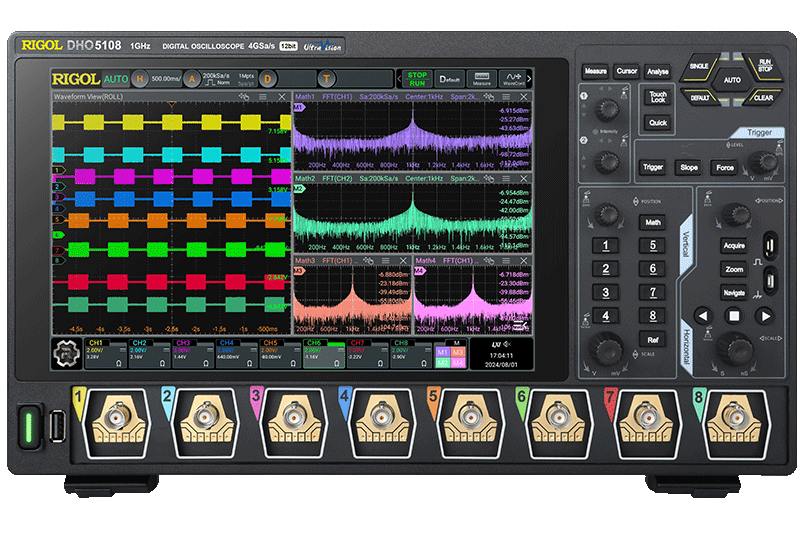800x533 pixels.
Task: Open the on-screen Measure icon
Action: [x=481, y=78]
